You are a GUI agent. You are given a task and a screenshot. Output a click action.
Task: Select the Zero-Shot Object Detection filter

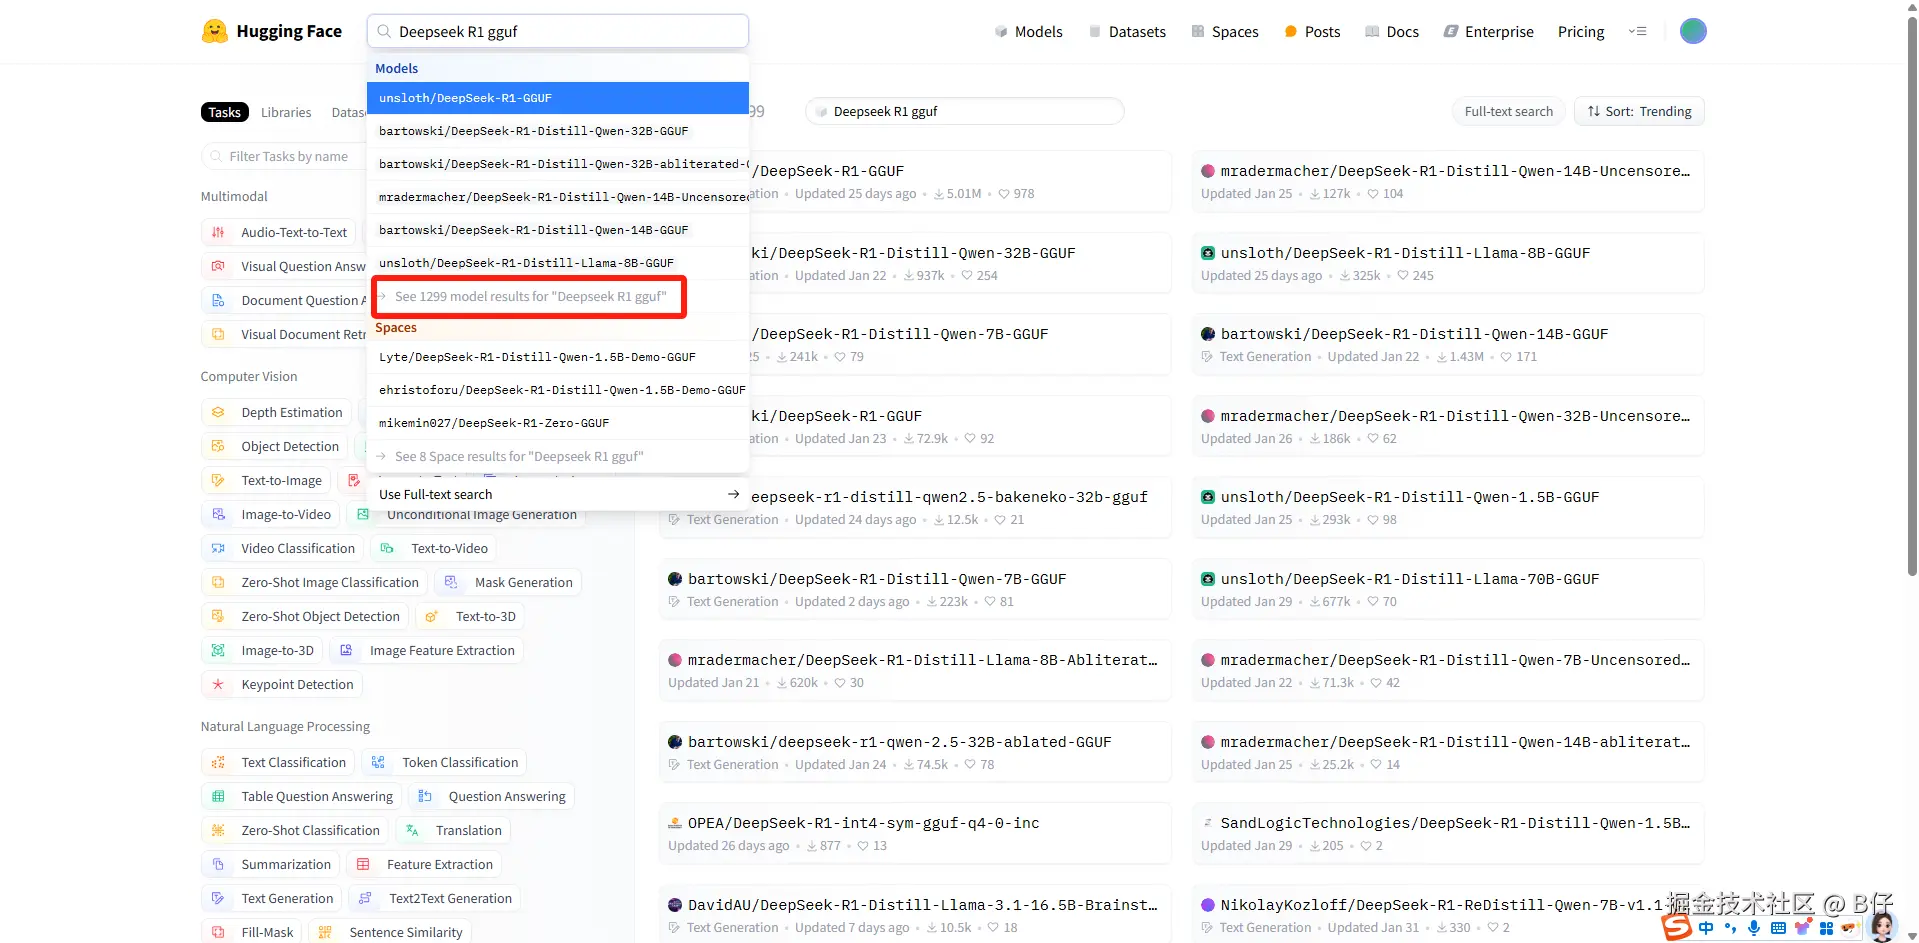[x=305, y=616]
